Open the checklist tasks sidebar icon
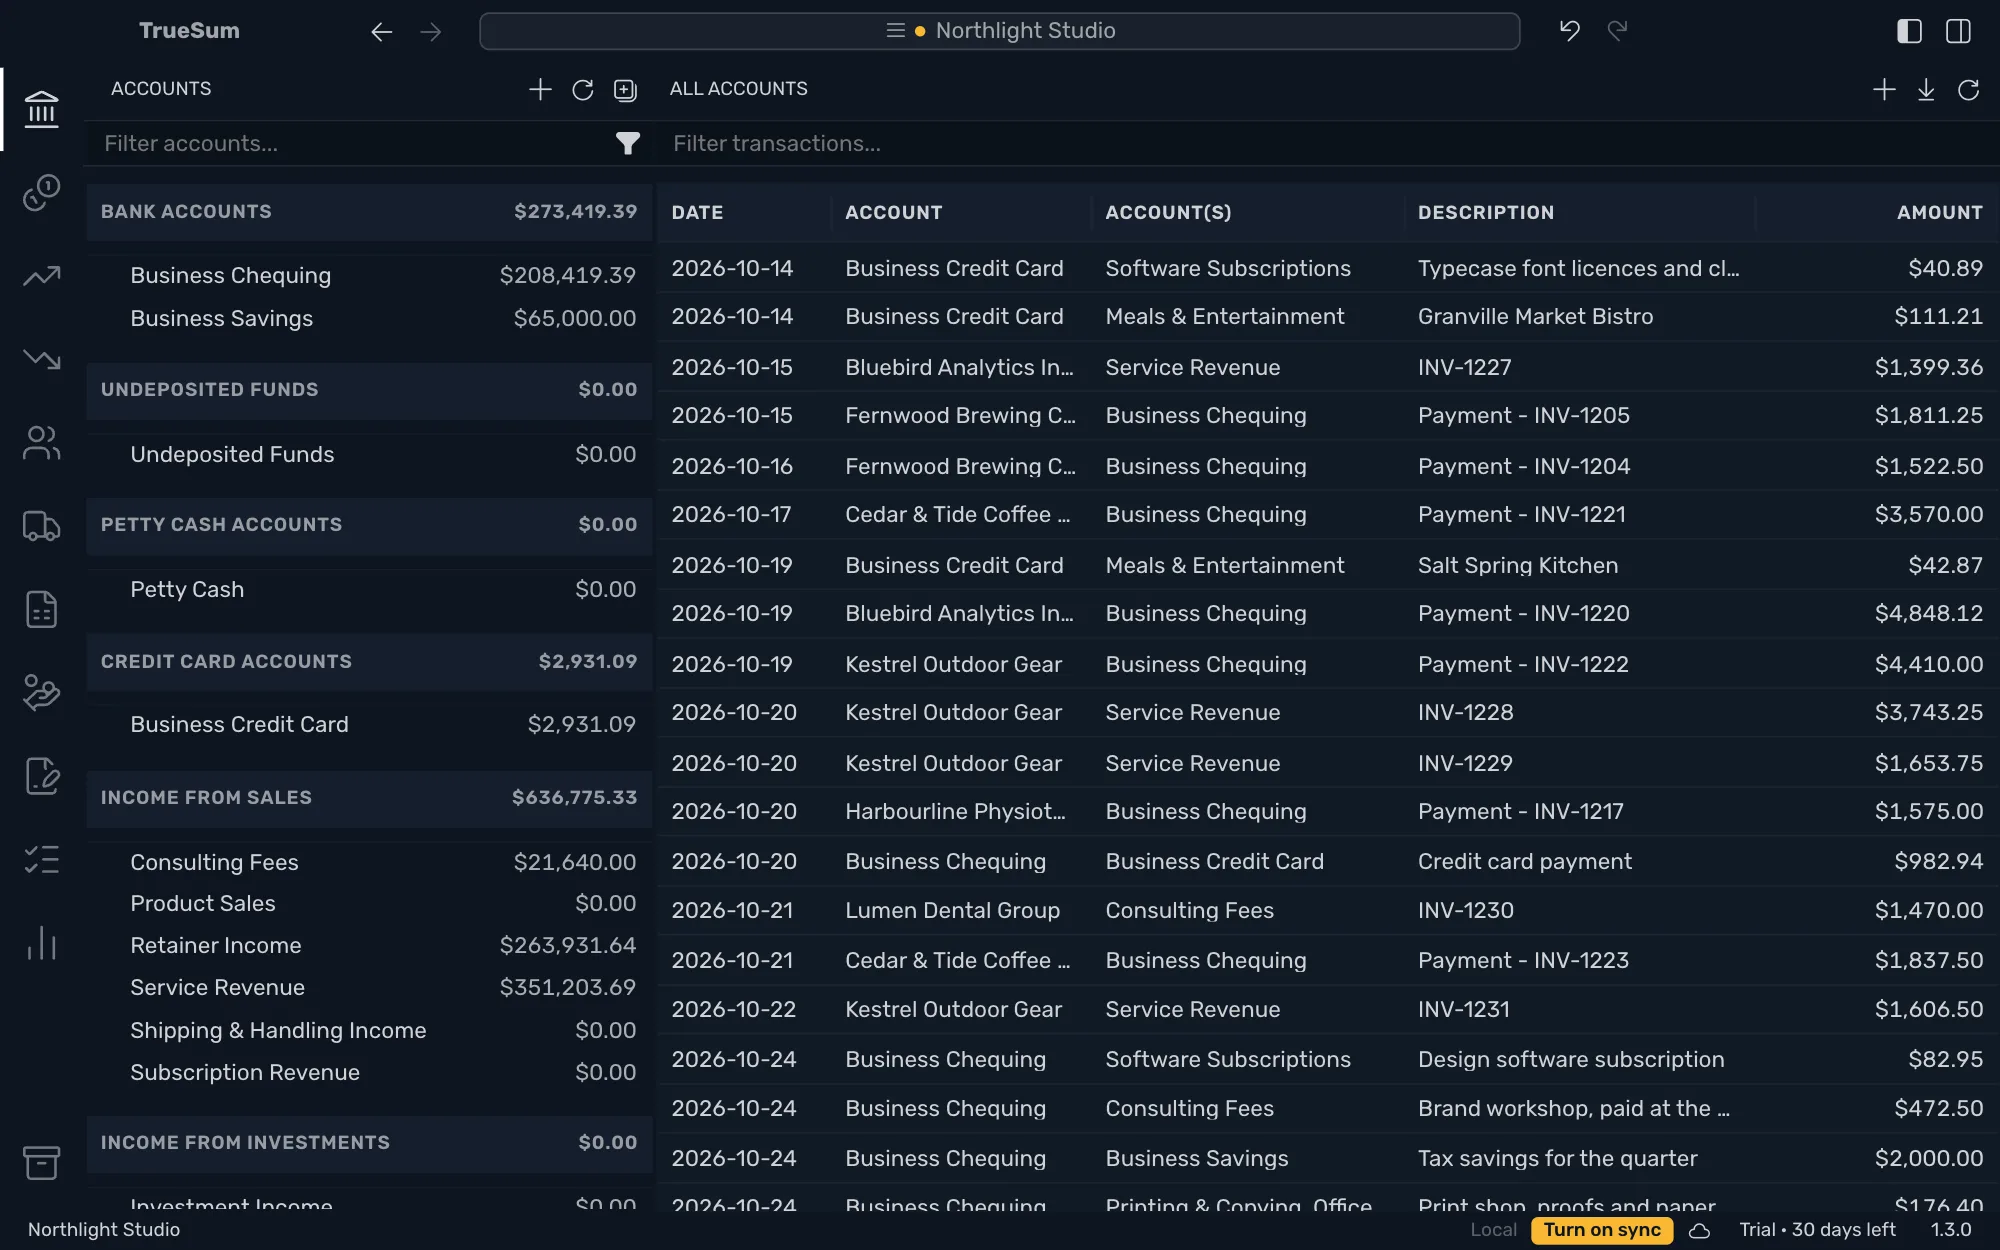This screenshot has width=2000, height=1250. click(41, 859)
